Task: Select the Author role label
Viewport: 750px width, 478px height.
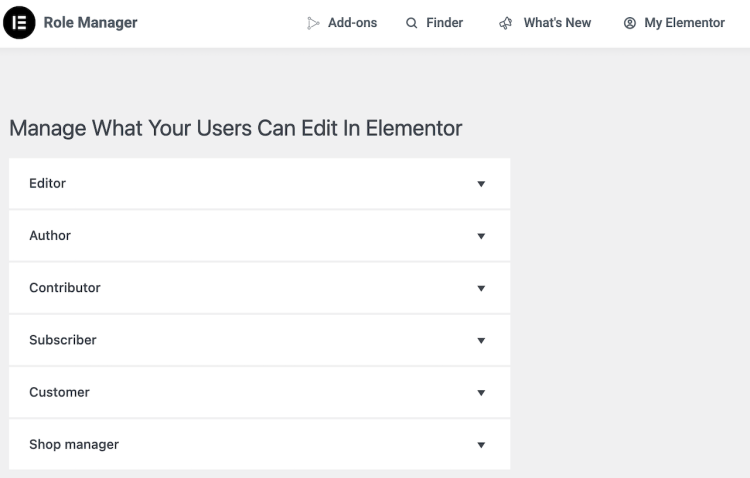Action: (x=50, y=235)
